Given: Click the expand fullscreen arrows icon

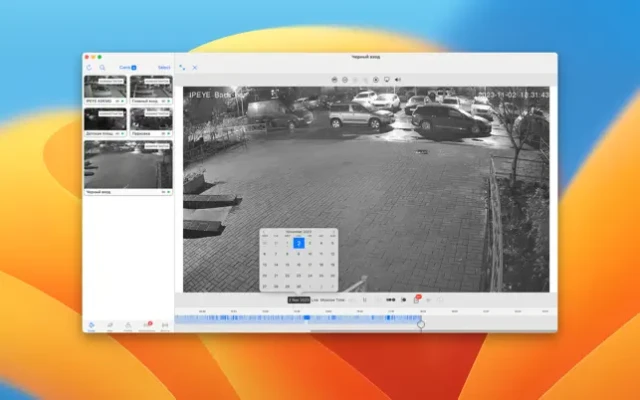Looking at the screenshot, I should pos(183,67).
